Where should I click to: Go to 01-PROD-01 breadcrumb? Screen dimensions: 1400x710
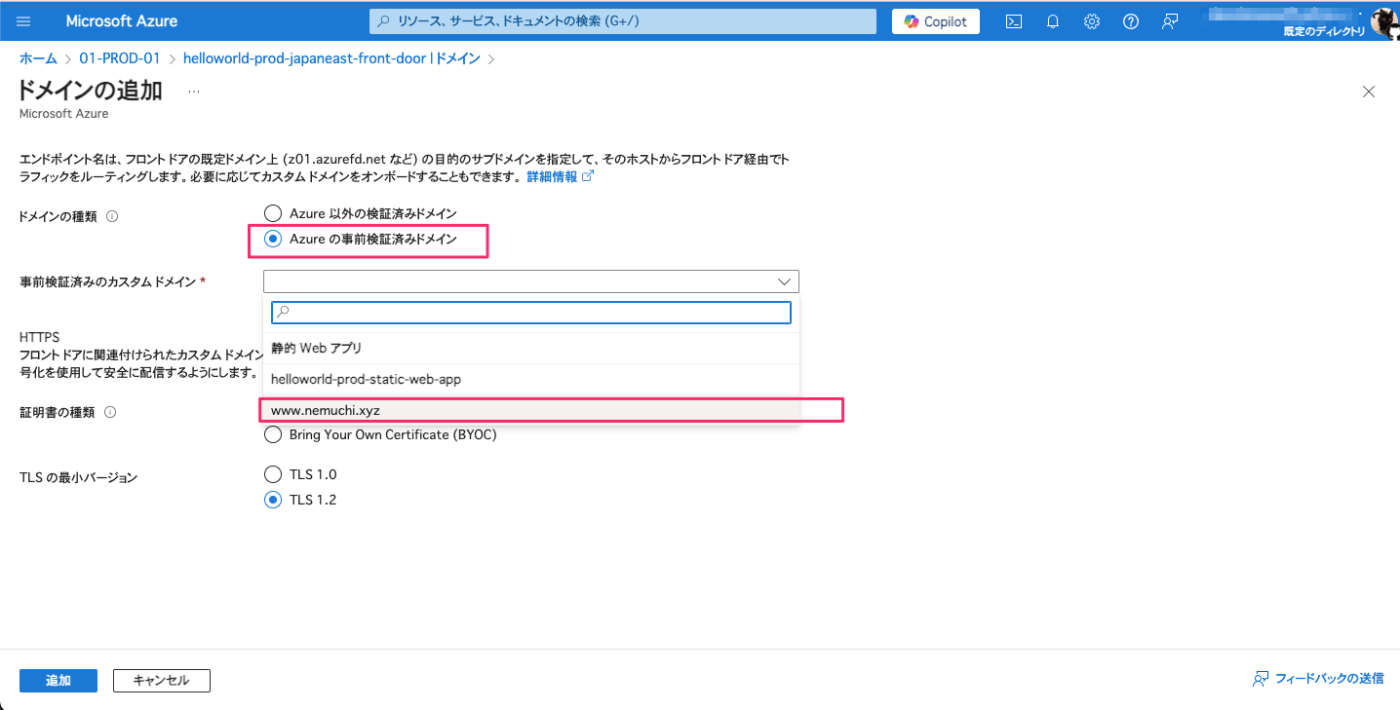coord(120,59)
